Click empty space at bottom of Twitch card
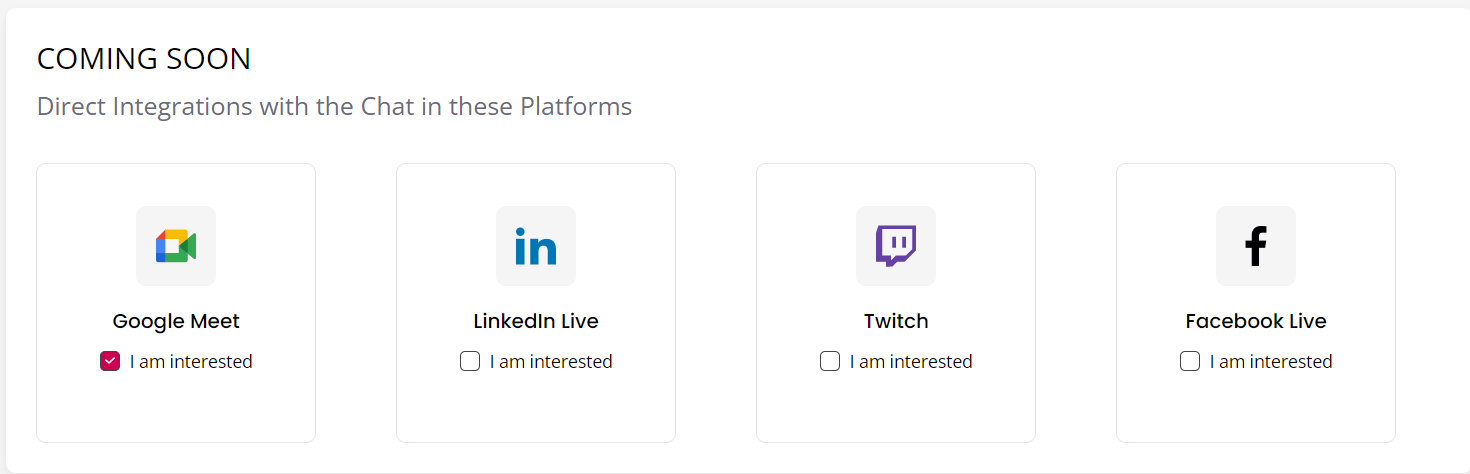The height and width of the screenshot is (474, 1470). click(896, 410)
